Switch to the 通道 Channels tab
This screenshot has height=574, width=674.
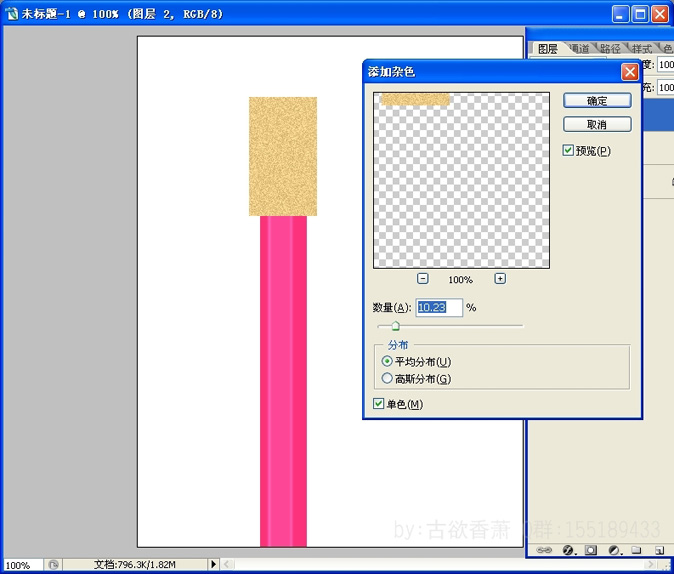point(579,49)
